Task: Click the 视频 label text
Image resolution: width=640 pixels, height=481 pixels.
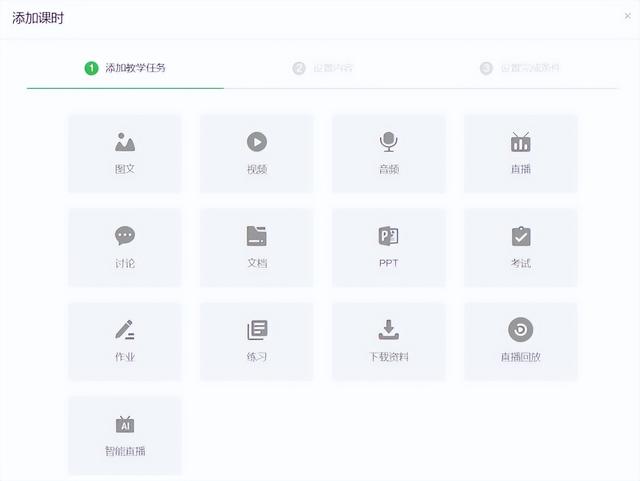Action: point(257,169)
